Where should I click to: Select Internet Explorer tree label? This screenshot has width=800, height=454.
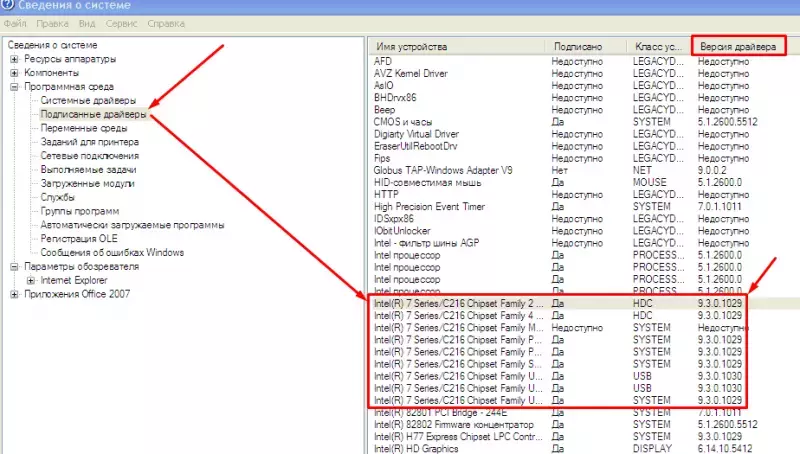pos(73,280)
